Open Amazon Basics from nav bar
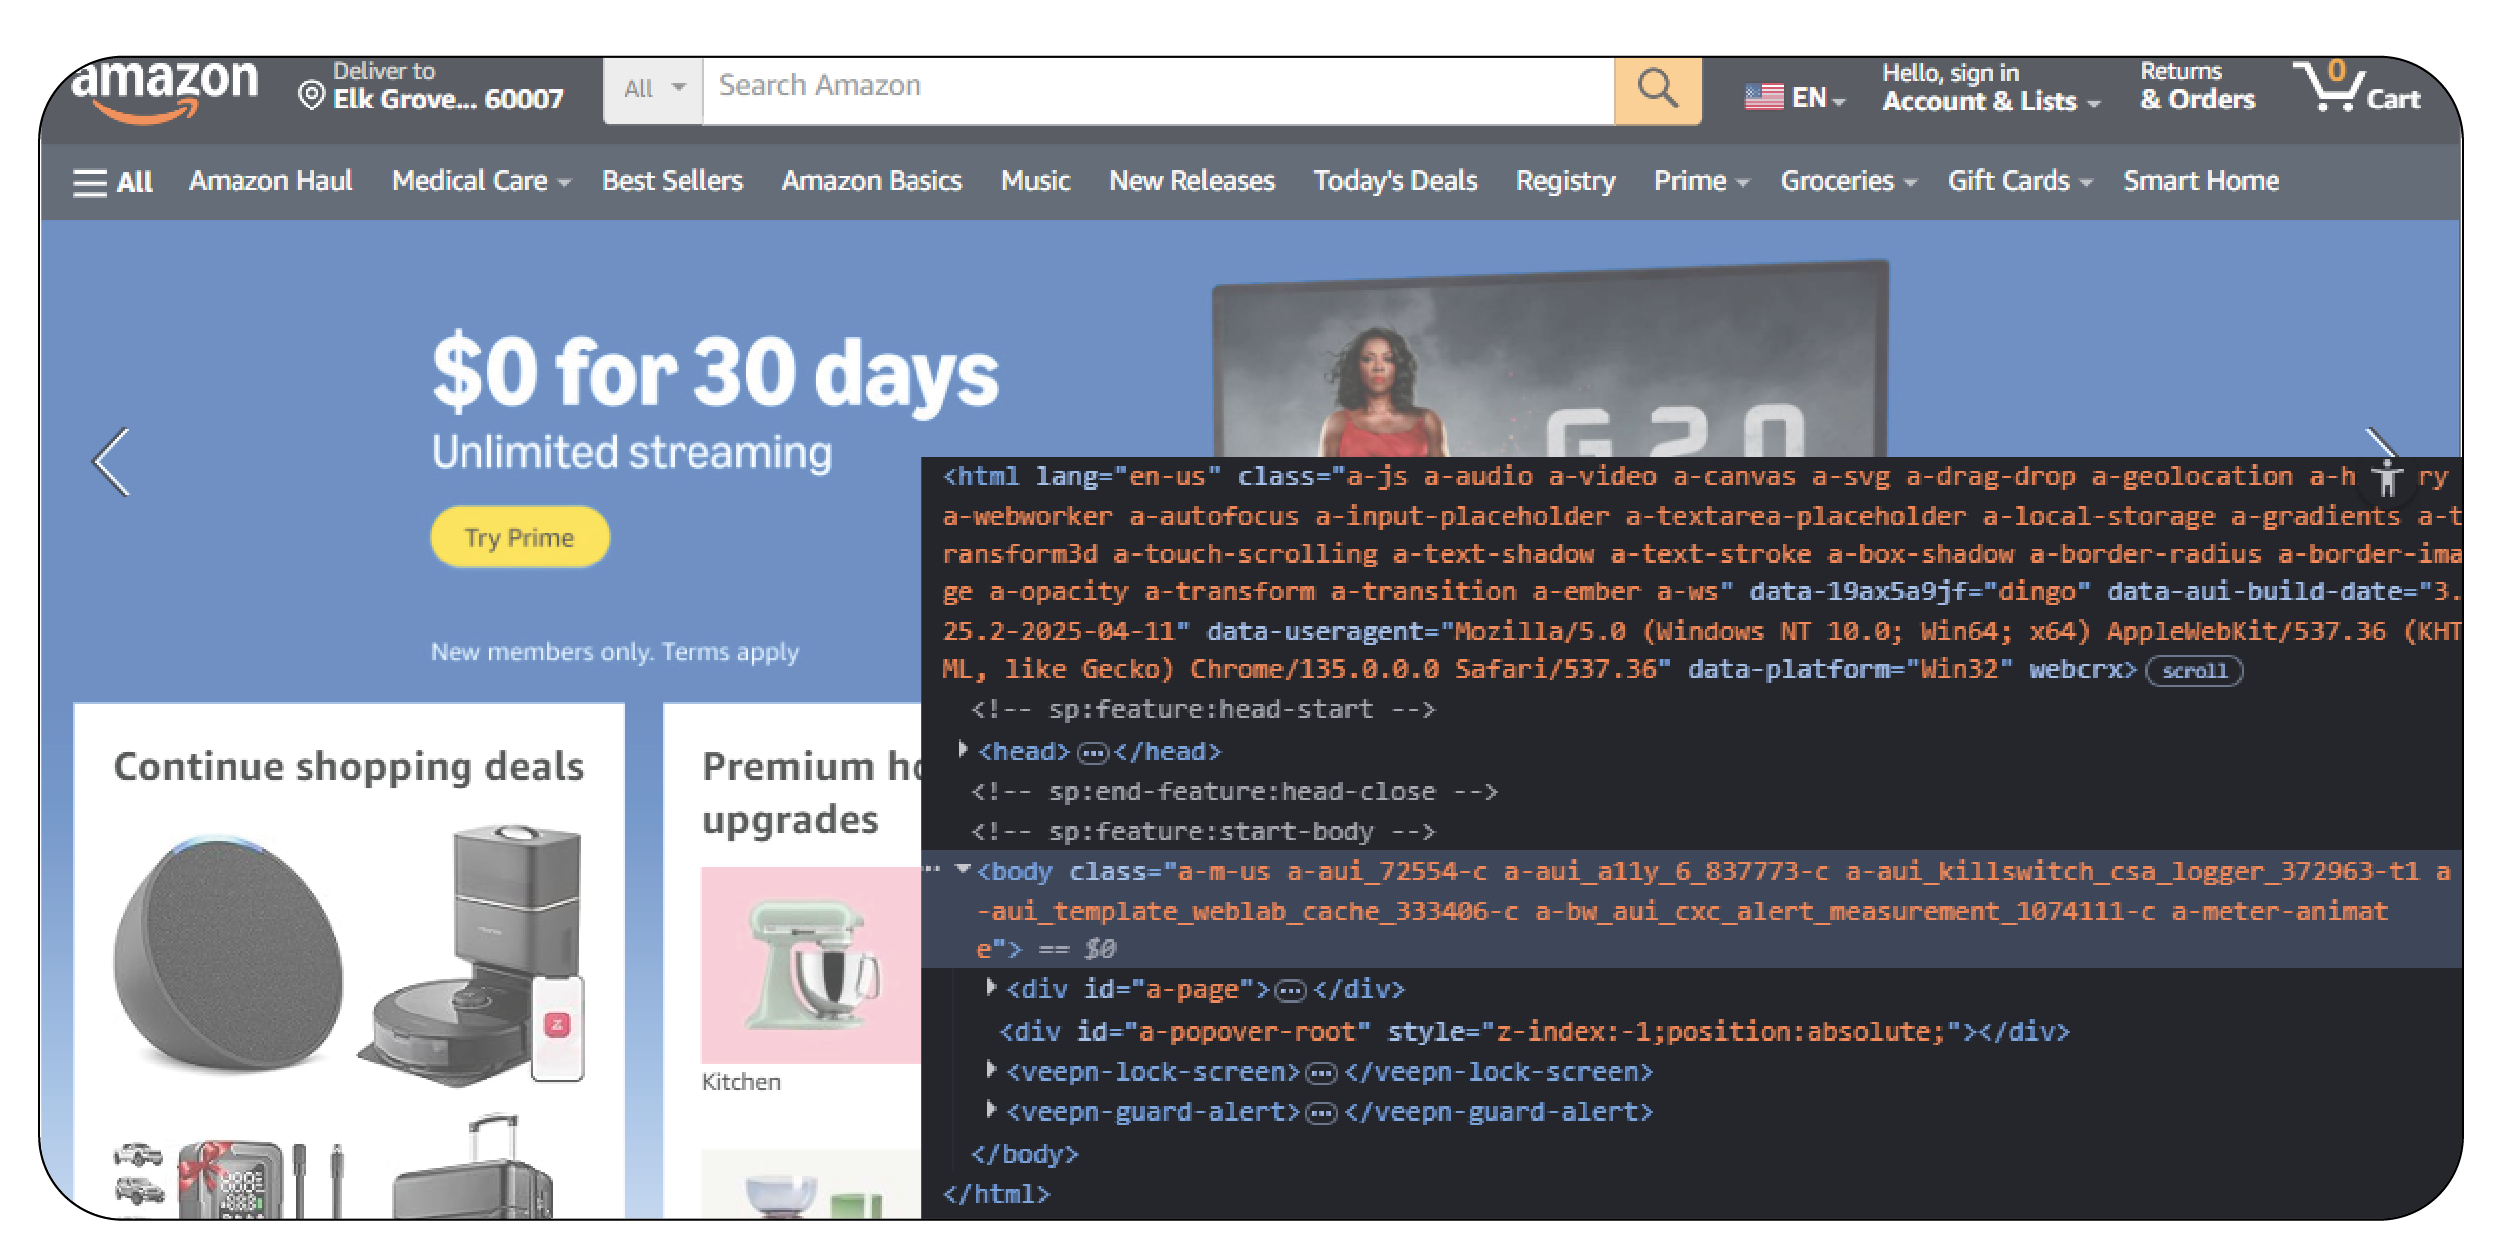The width and height of the screenshot is (2497, 1250). [x=871, y=181]
